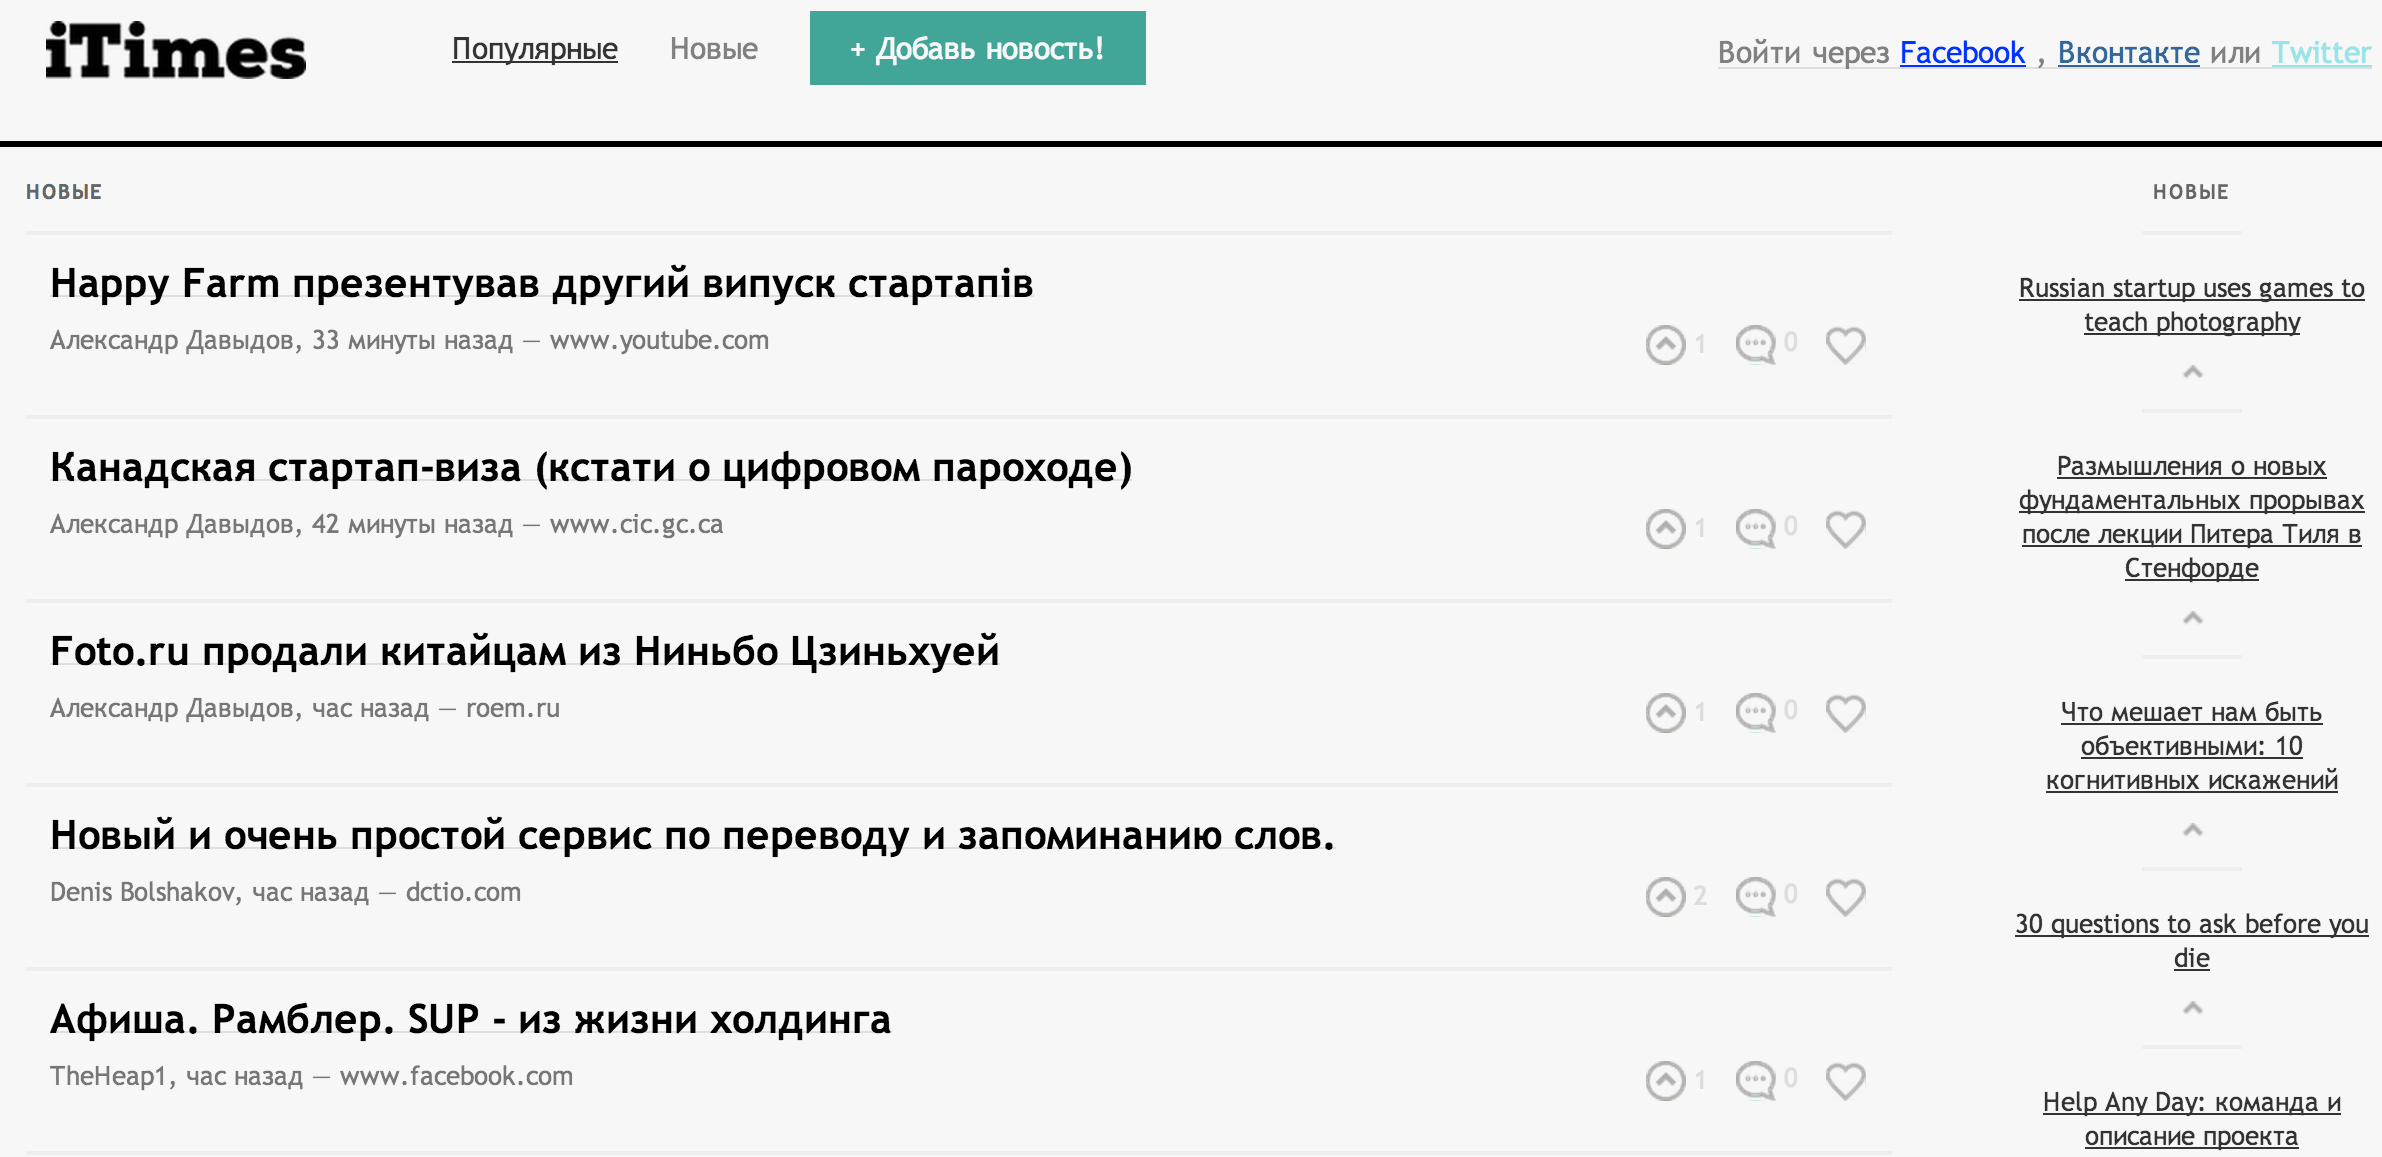Image resolution: width=2382 pixels, height=1157 pixels.
Task: Log in via Вконтакте link
Action: pos(2129,52)
